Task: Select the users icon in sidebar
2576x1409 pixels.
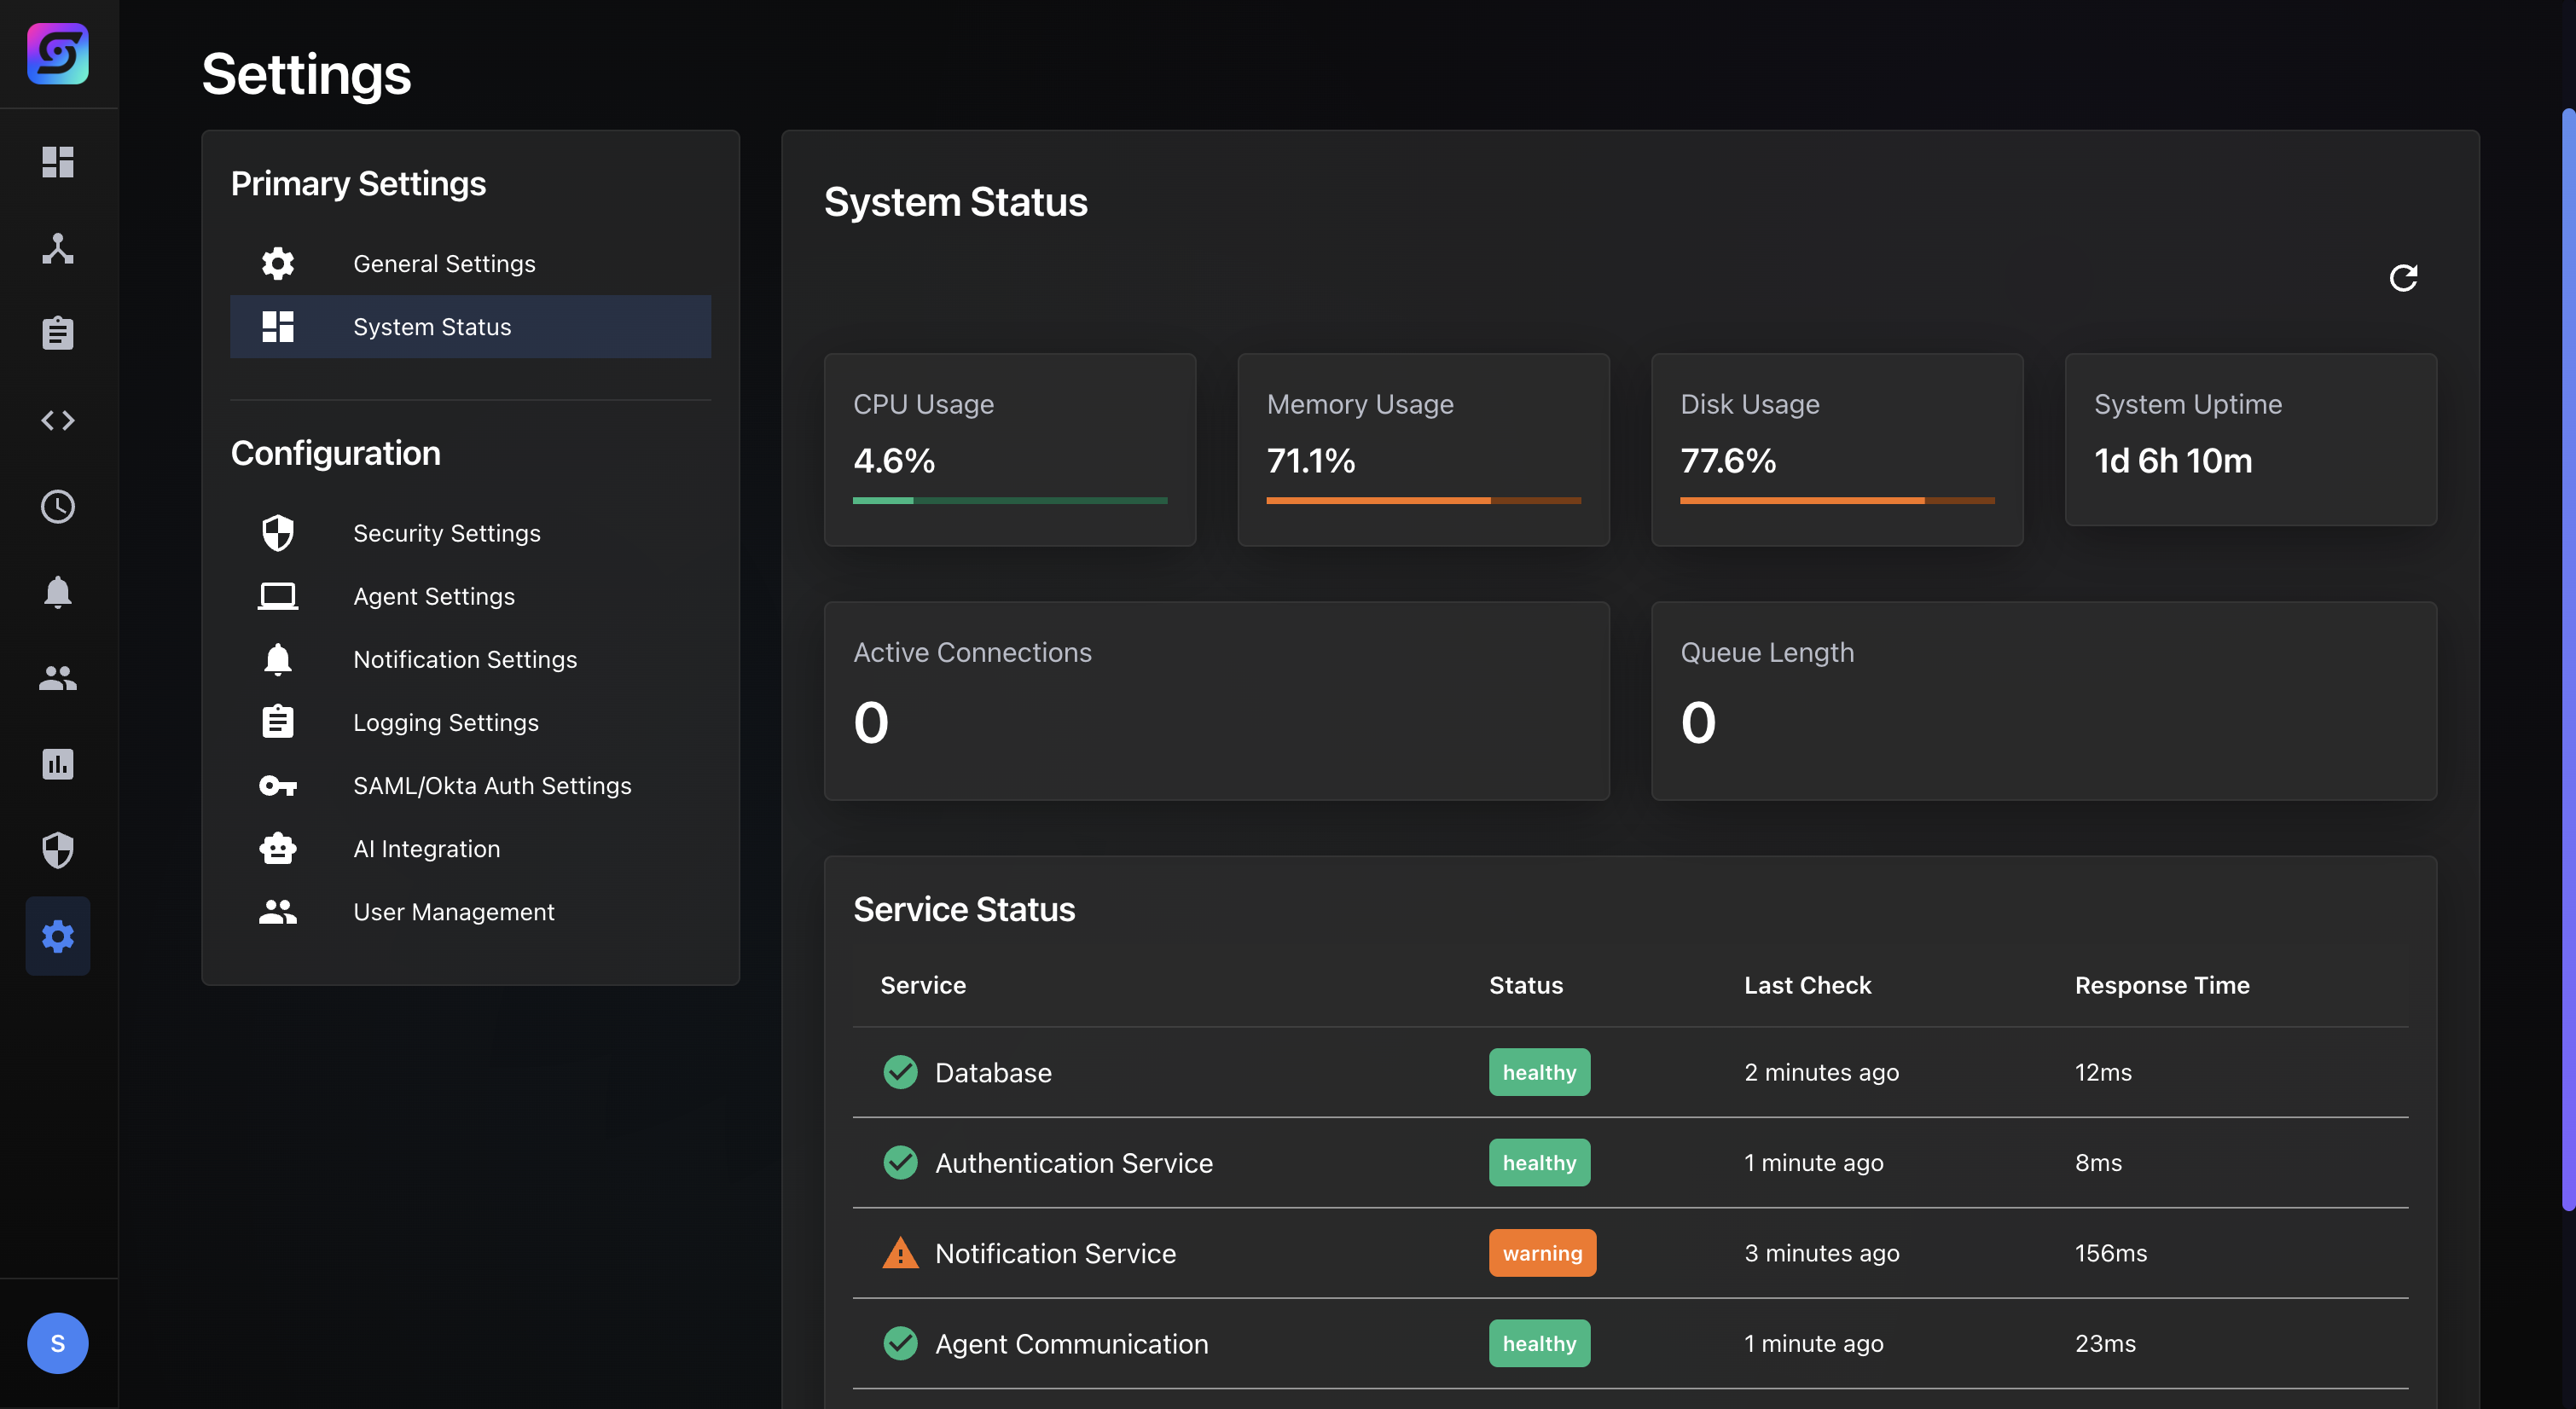Action: (x=58, y=679)
